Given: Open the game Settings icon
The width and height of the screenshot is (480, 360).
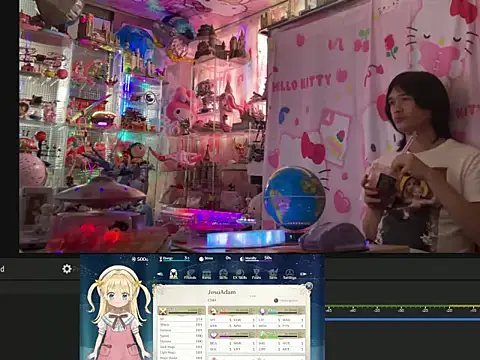Looking at the screenshot, I should click(290, 274).
